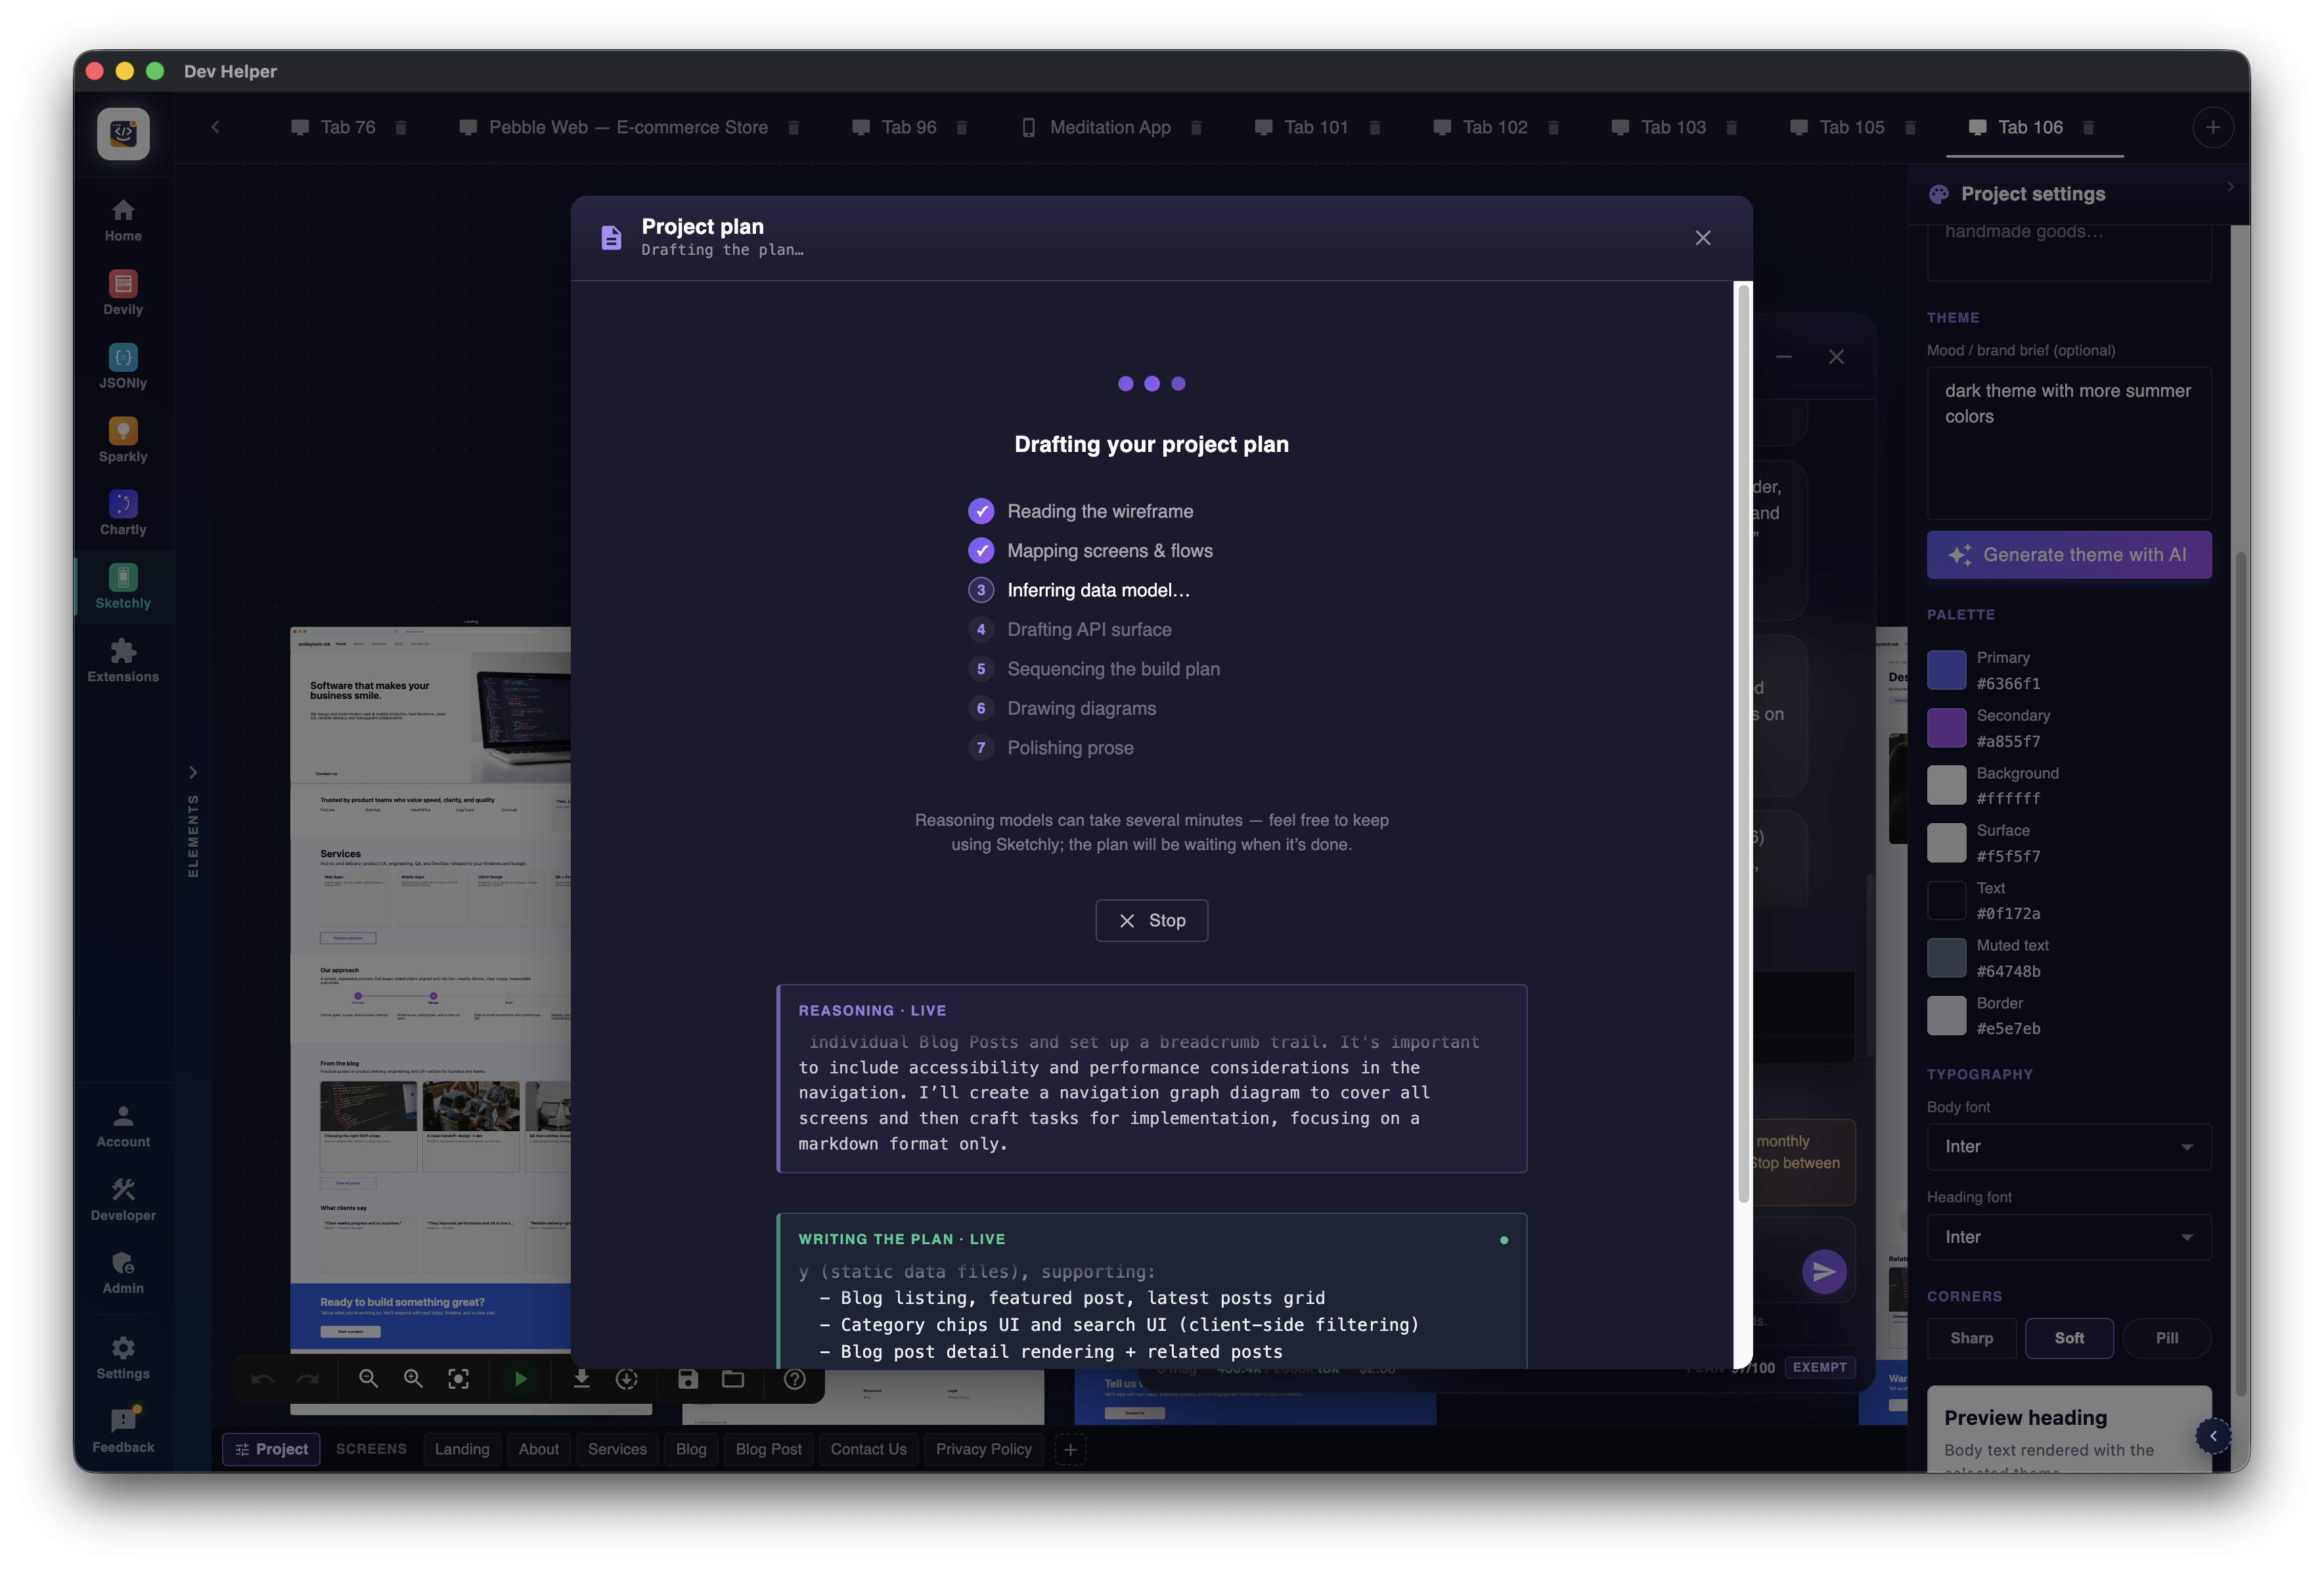This screenshot has height=1570, width=2324.
Task: Open the Sparkly tool in the sidebar
Action: [x=123, y=440]
